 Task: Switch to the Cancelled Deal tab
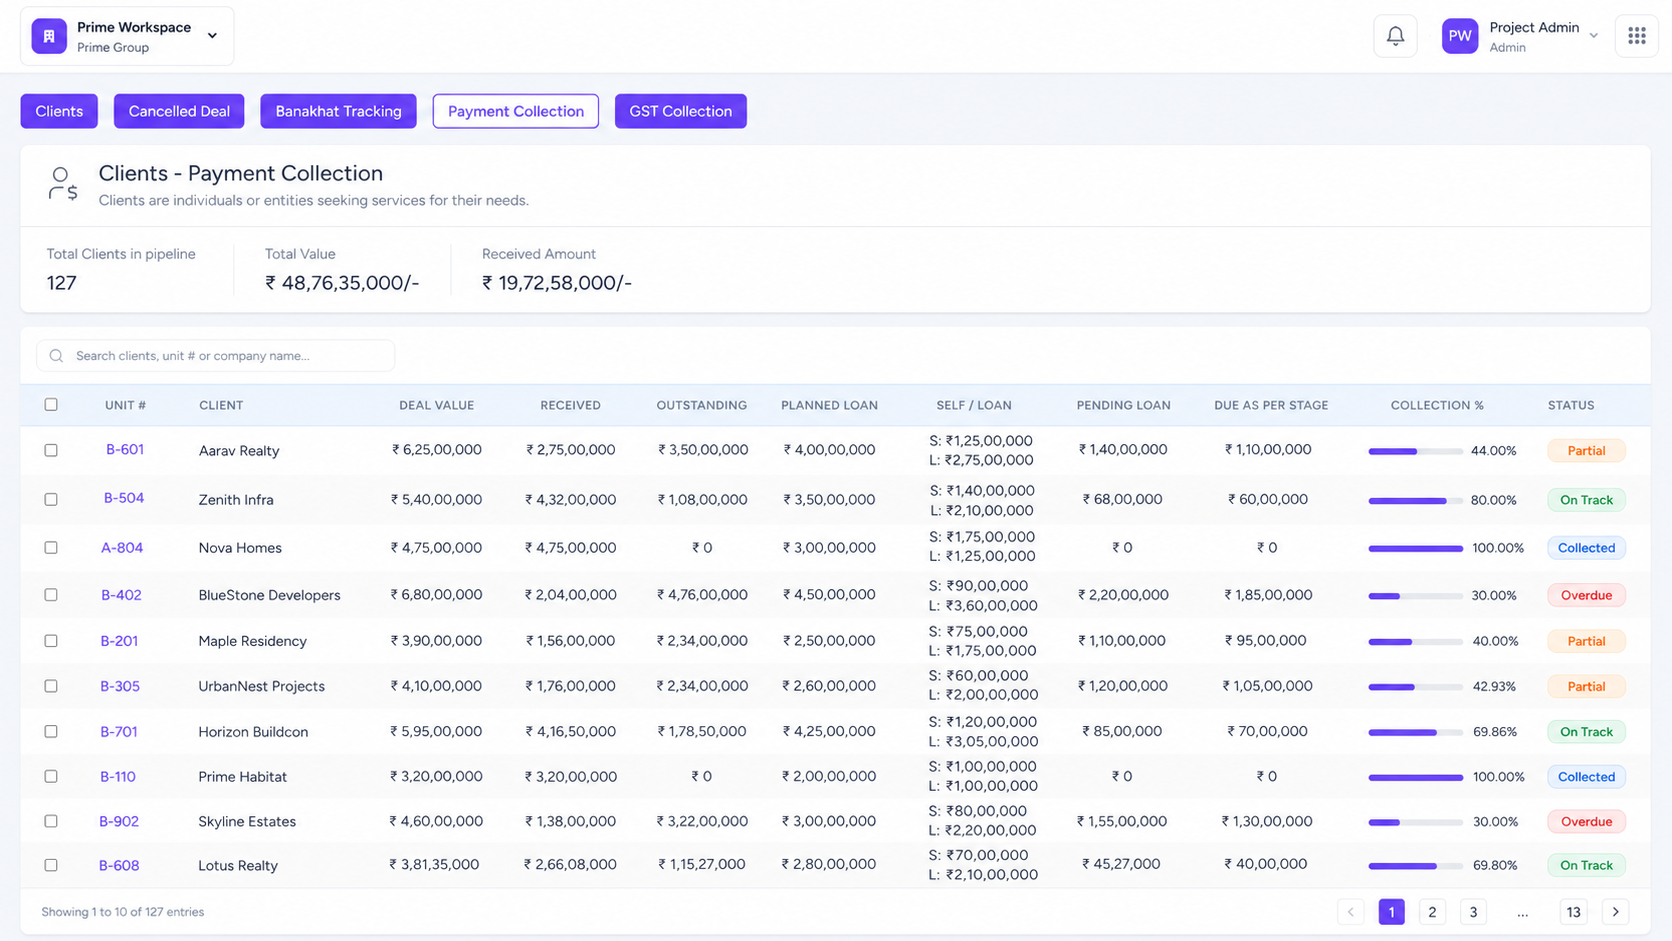[x=179, y=111]
